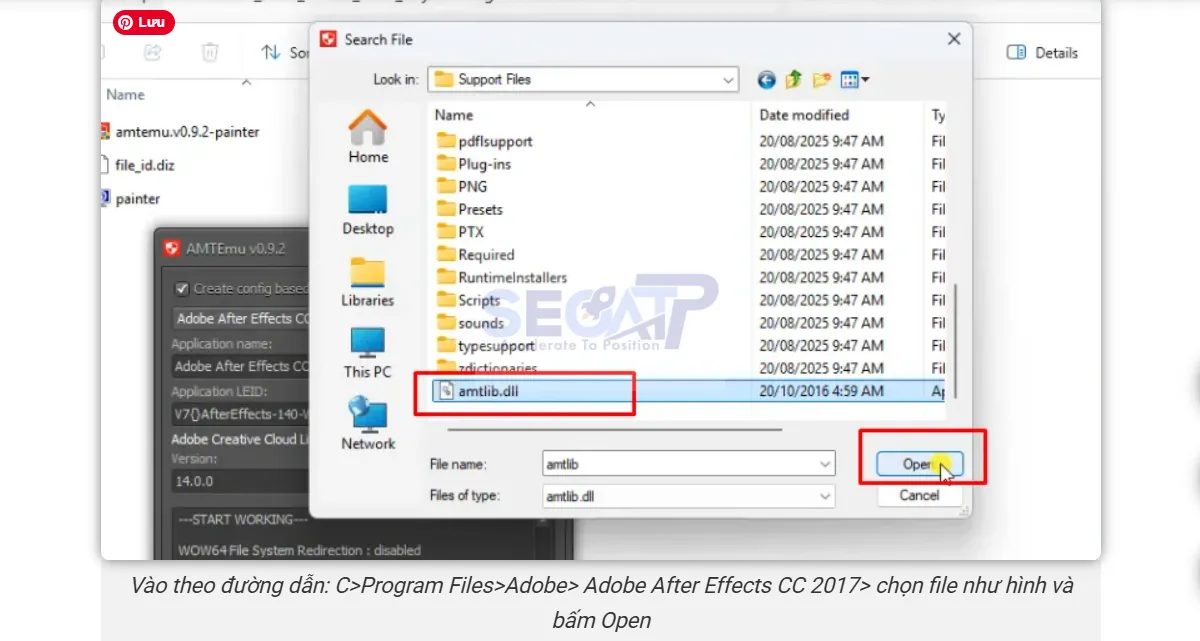Click the AMTEmu v0.9.2 title icon
This screenshot has width=1200, height=641.
tap(172, 248)
